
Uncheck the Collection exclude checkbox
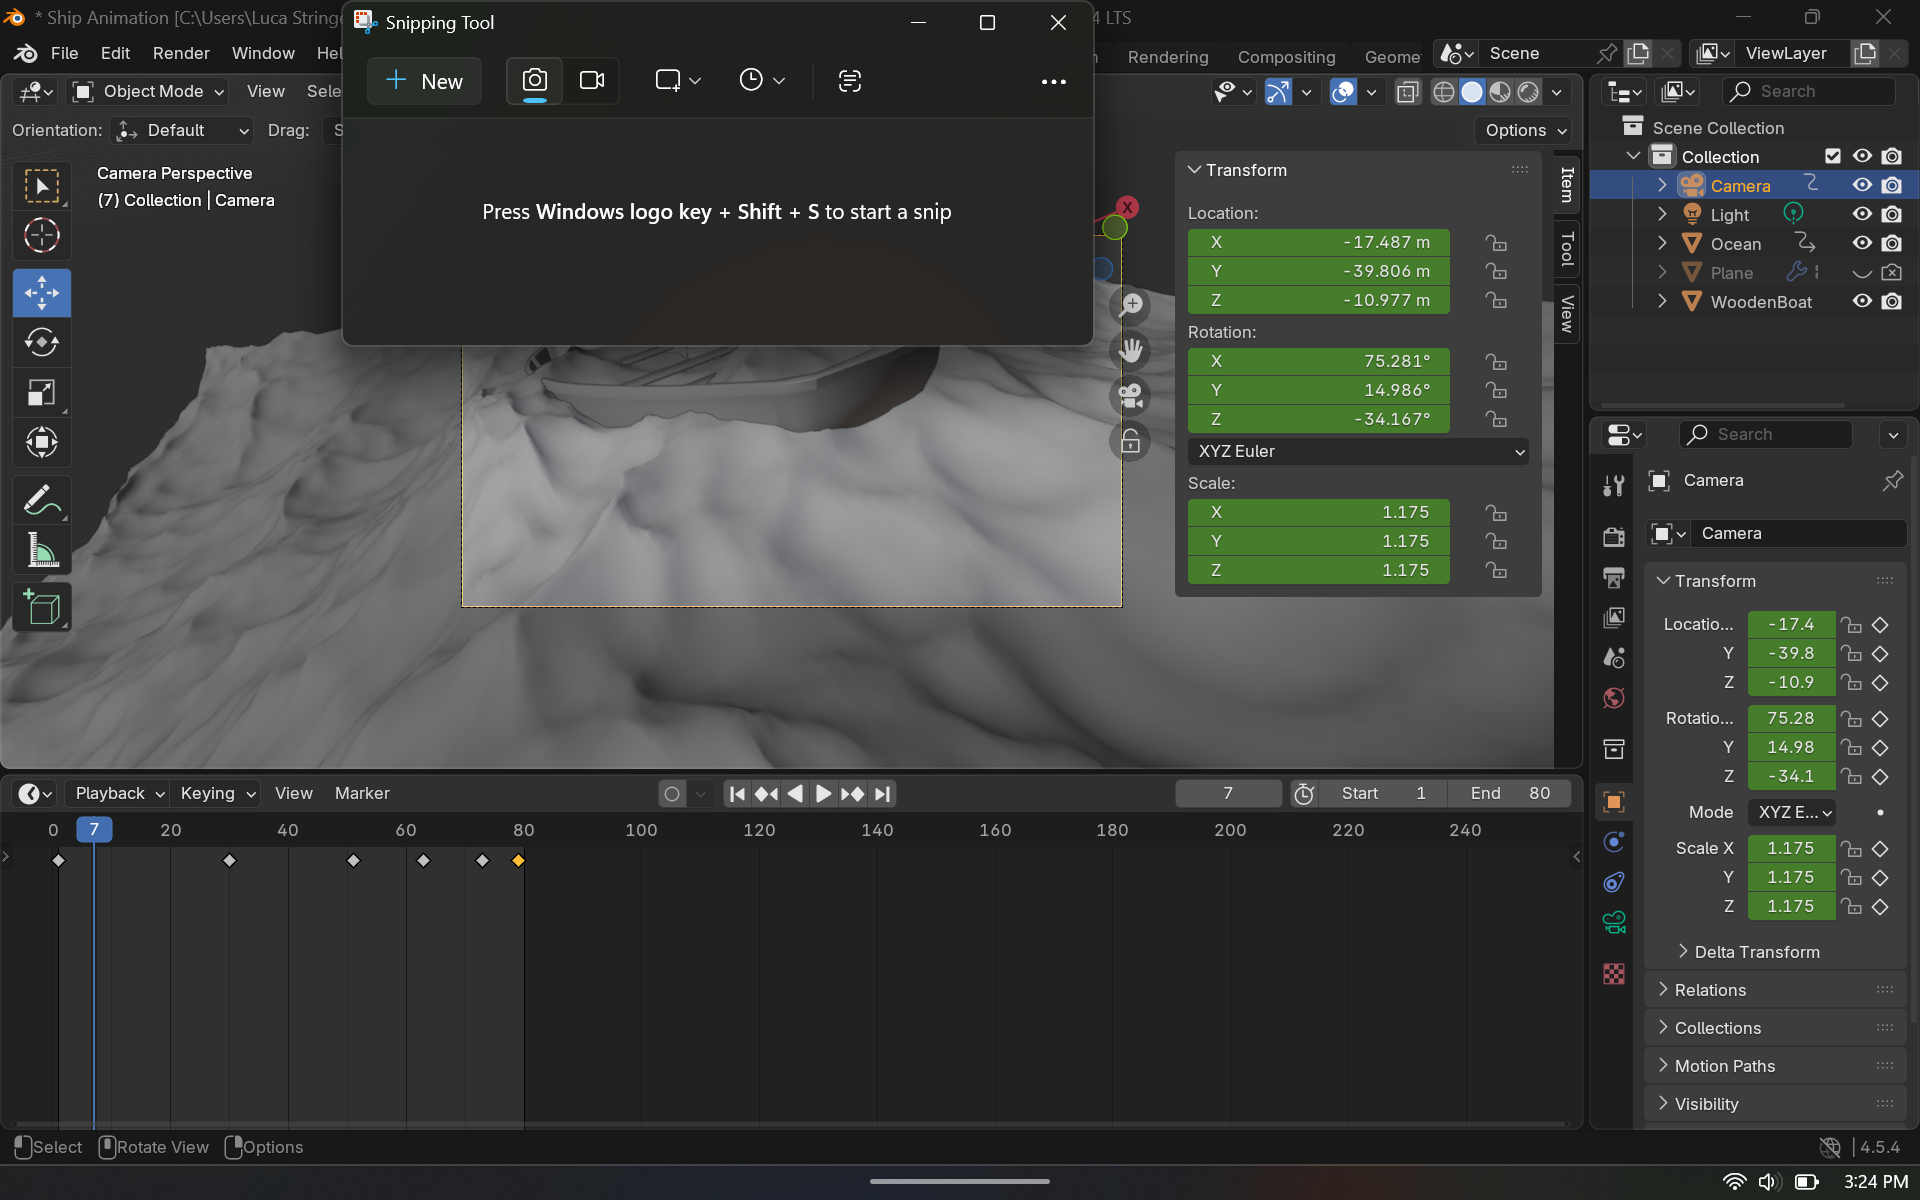point(1832,156)
